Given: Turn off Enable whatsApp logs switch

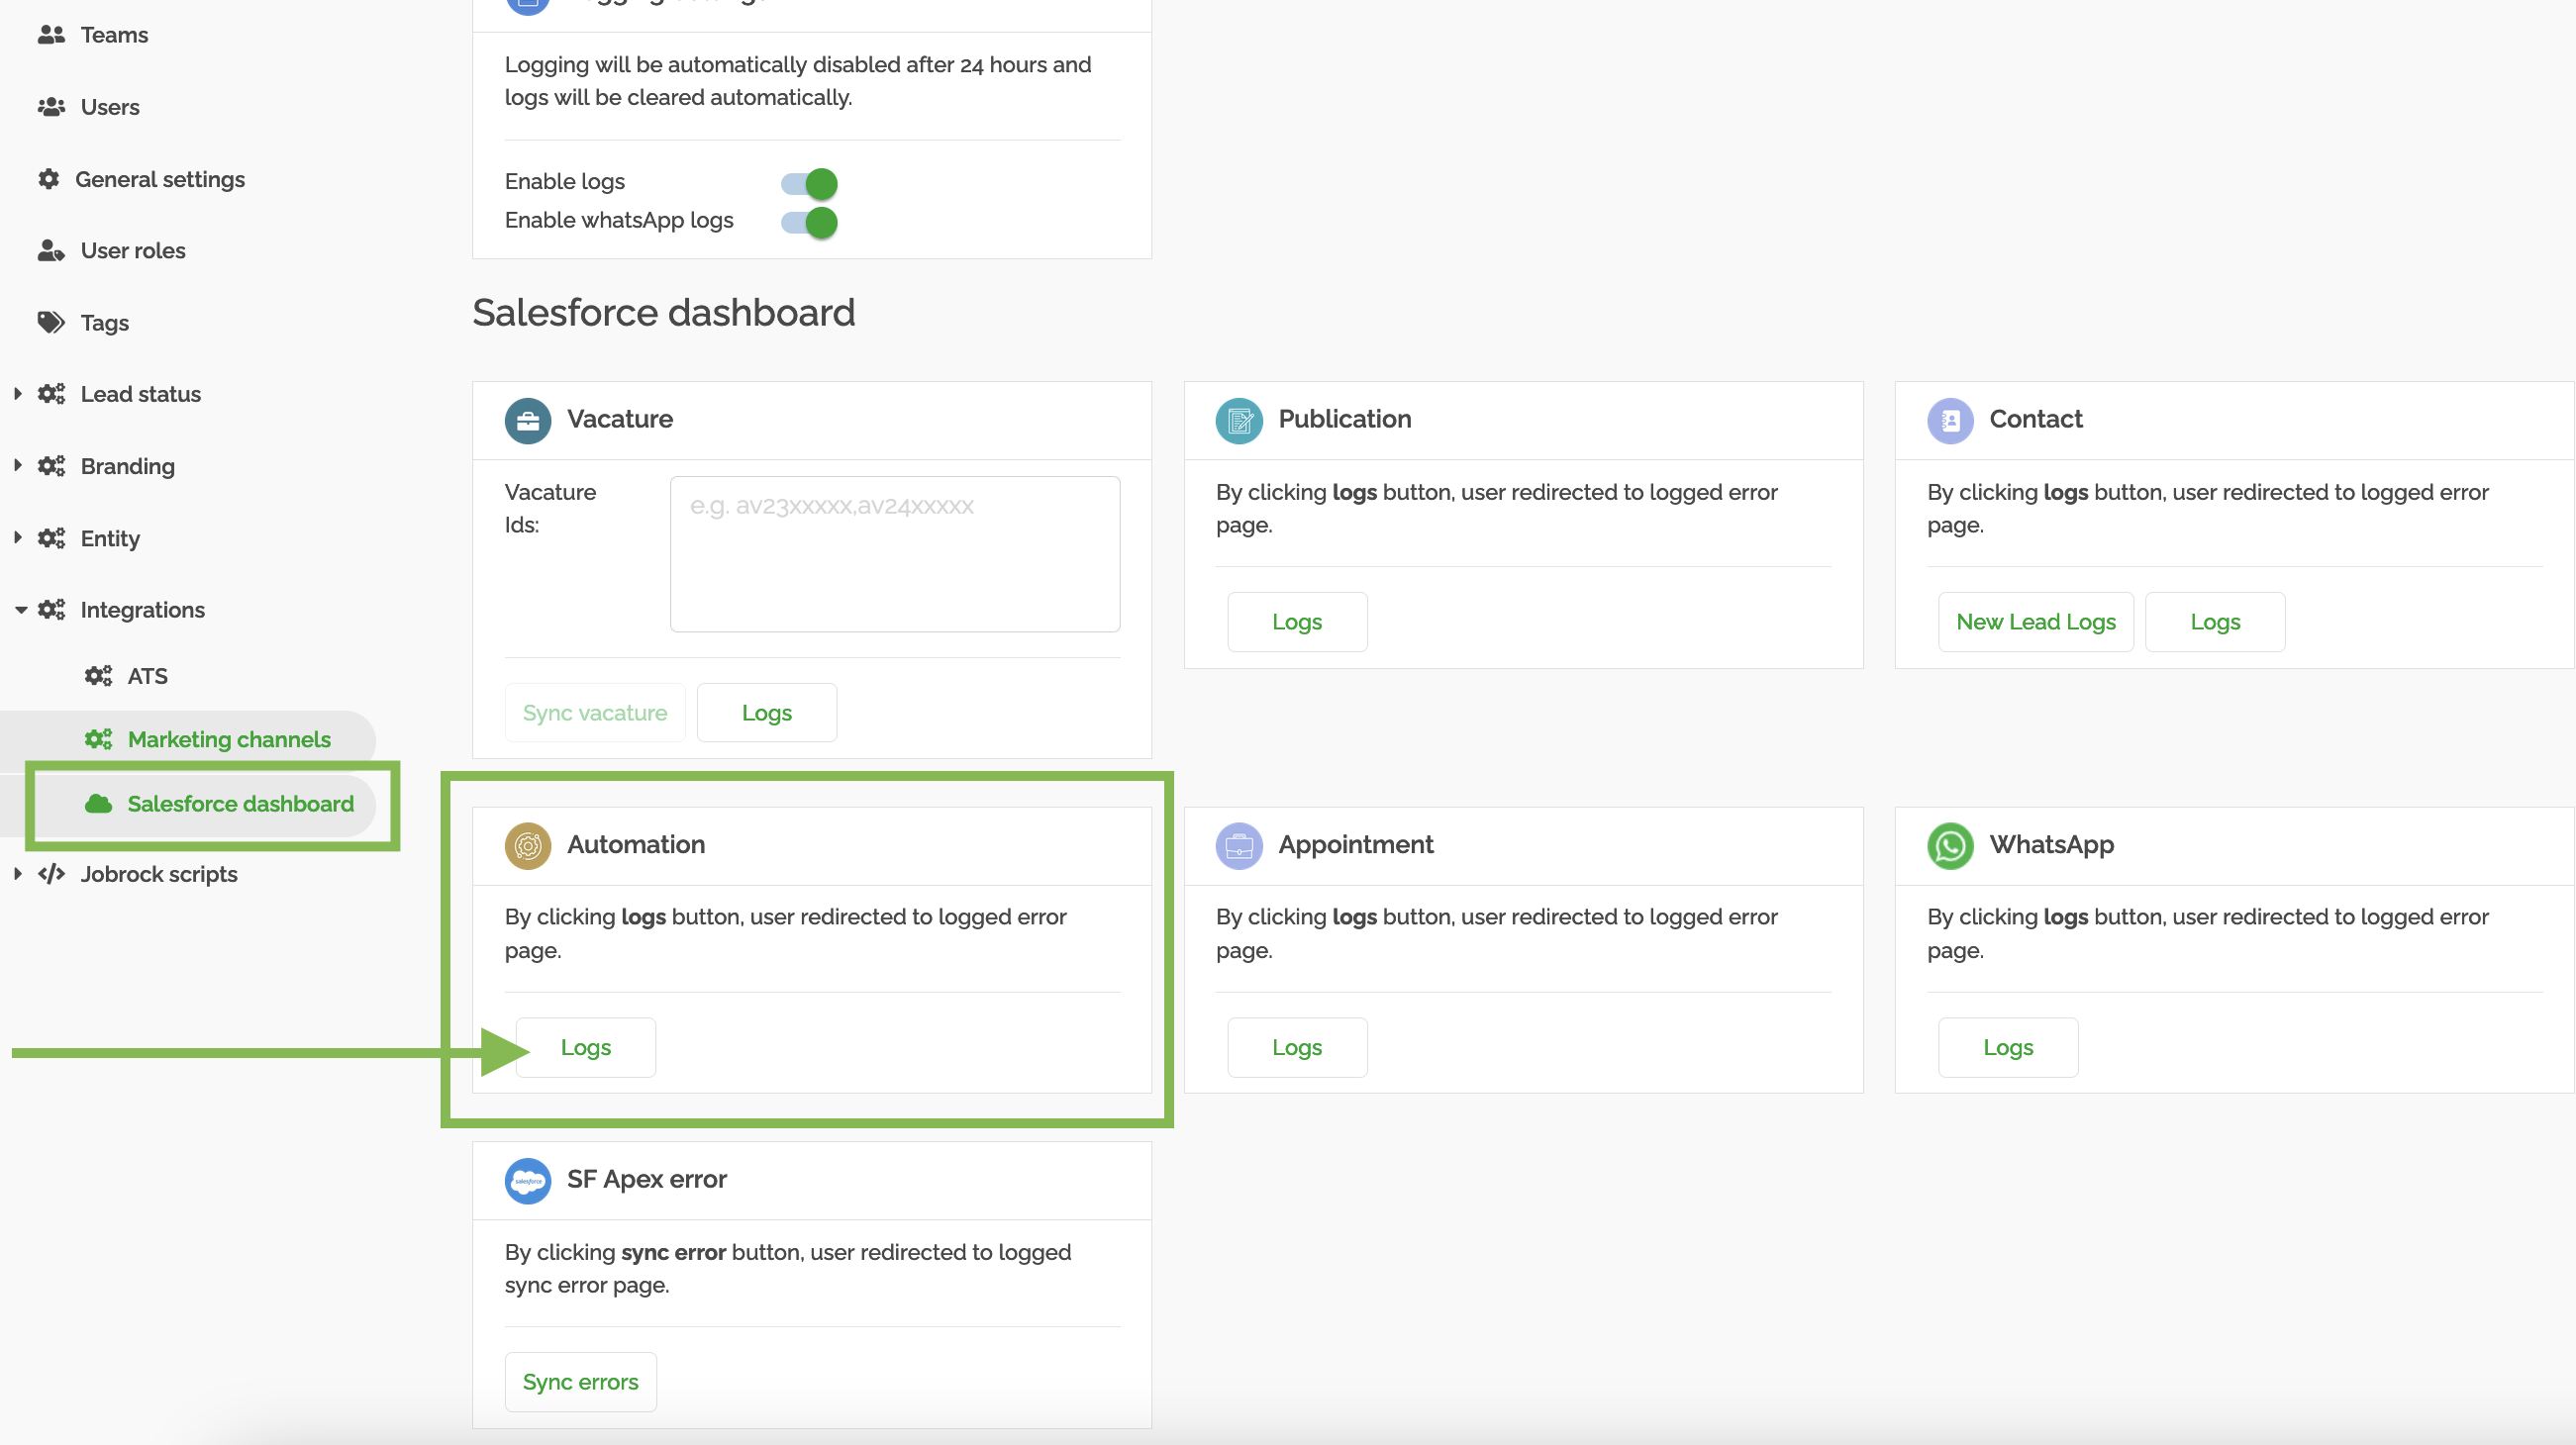Looking at the screenshot, I should click(810, 222).
